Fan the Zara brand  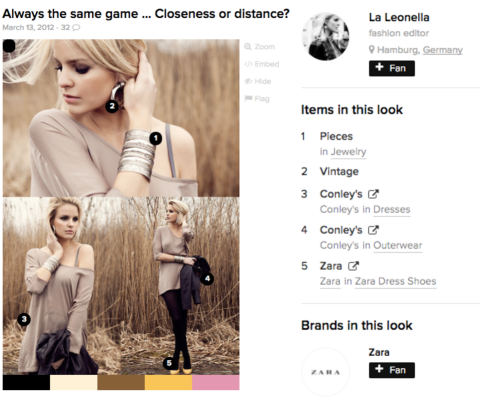tap(392, 370)
